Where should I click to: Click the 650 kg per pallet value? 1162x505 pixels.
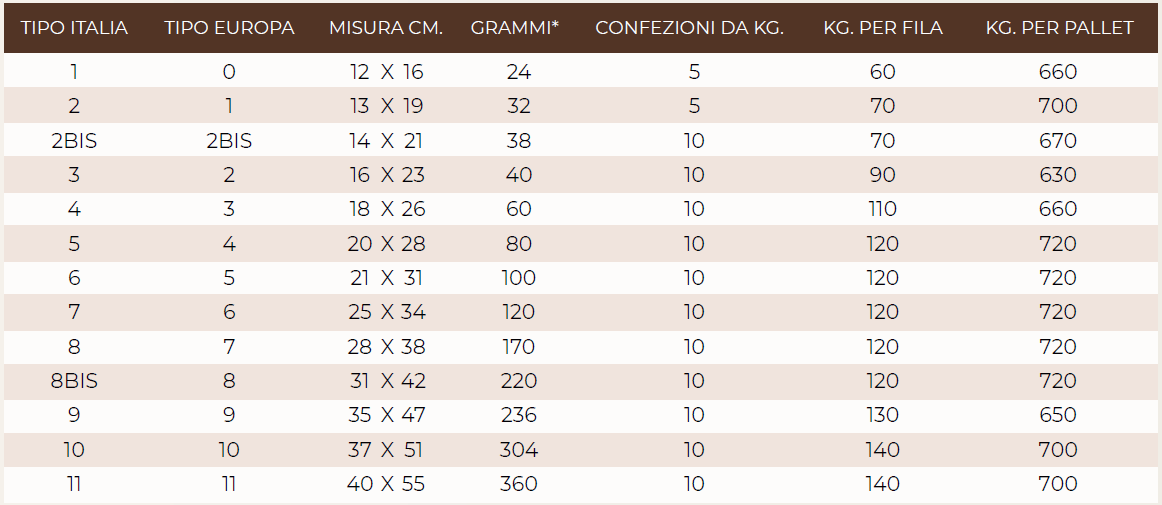pyautogui.click(x=1059, y=415)
